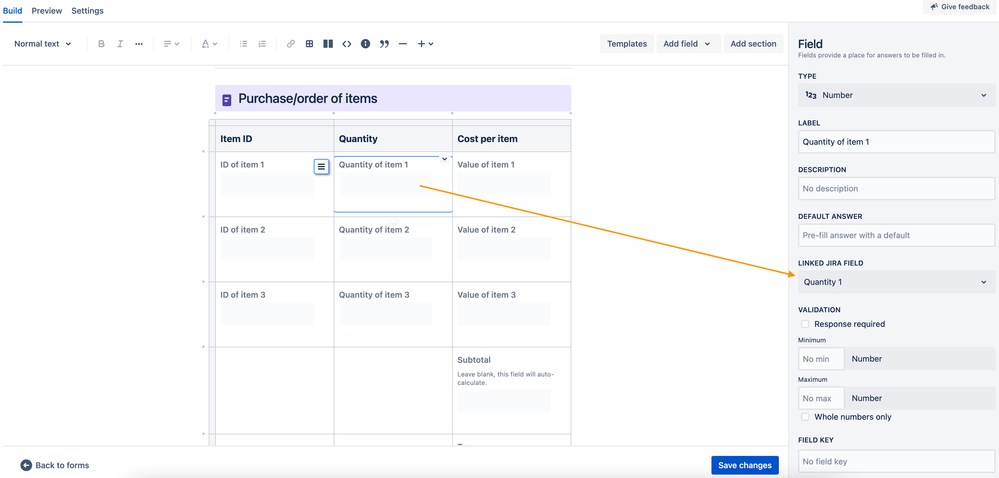Open the text color picker
The width and height of the screenshot is (999, 478).
[210, 44]
